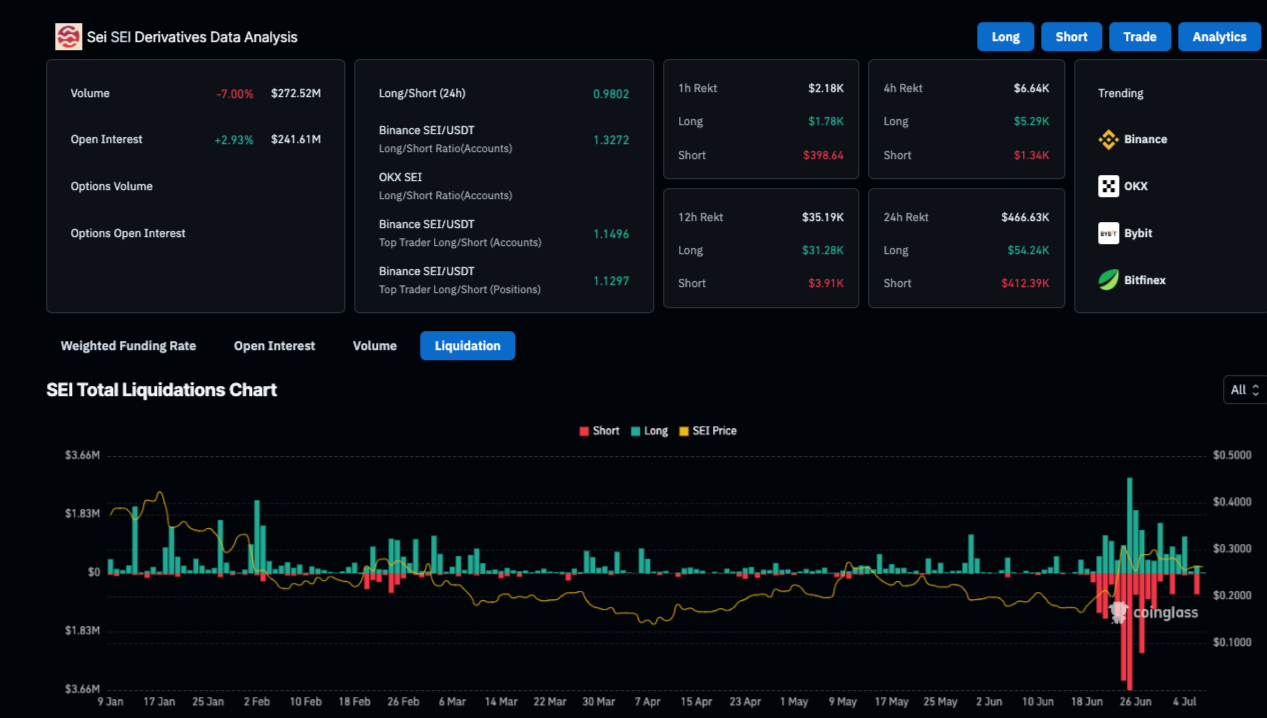
Task: Toggle the SEI Price legend entry
Action: (707, 431)
